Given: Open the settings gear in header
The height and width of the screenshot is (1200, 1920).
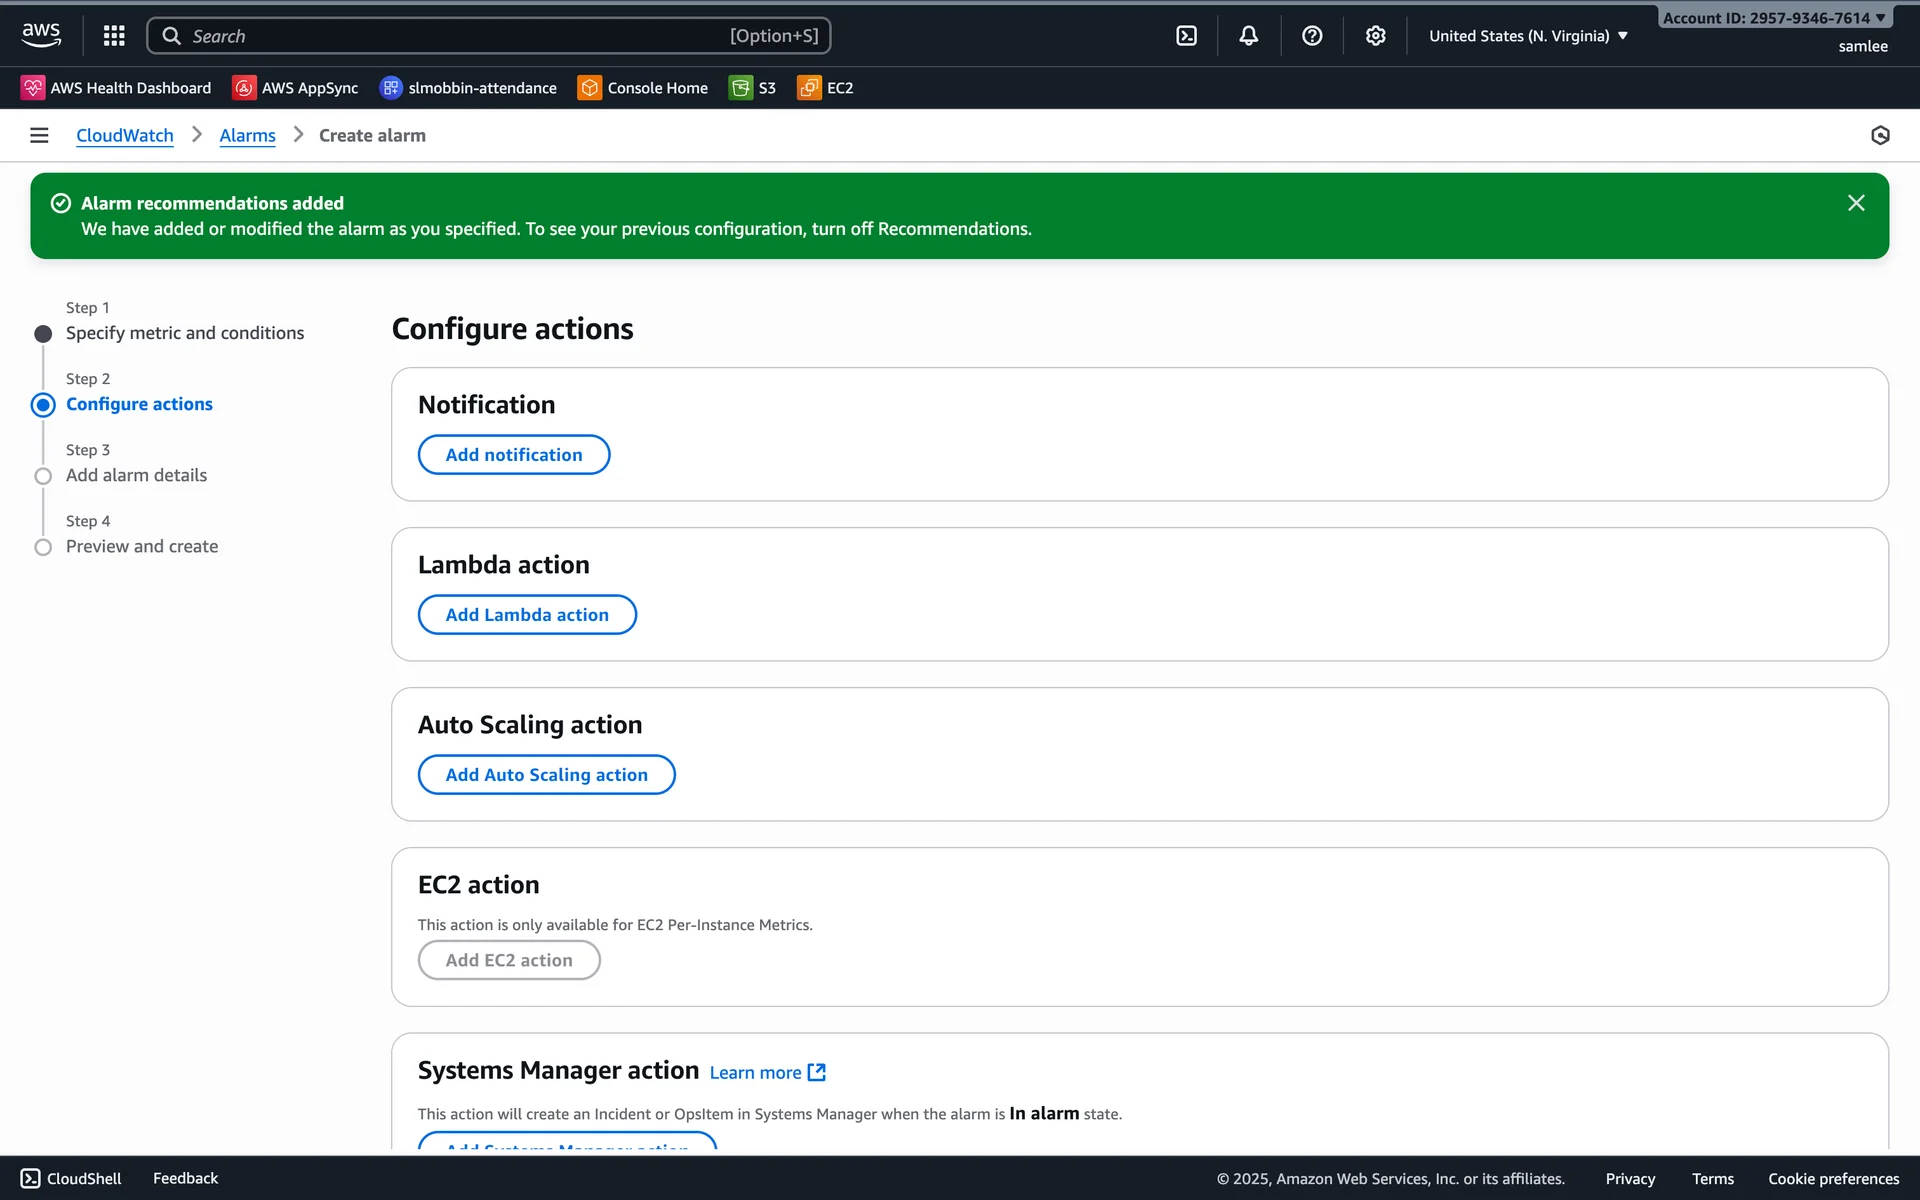Looking at the screenshot, I should [1376, 36].
